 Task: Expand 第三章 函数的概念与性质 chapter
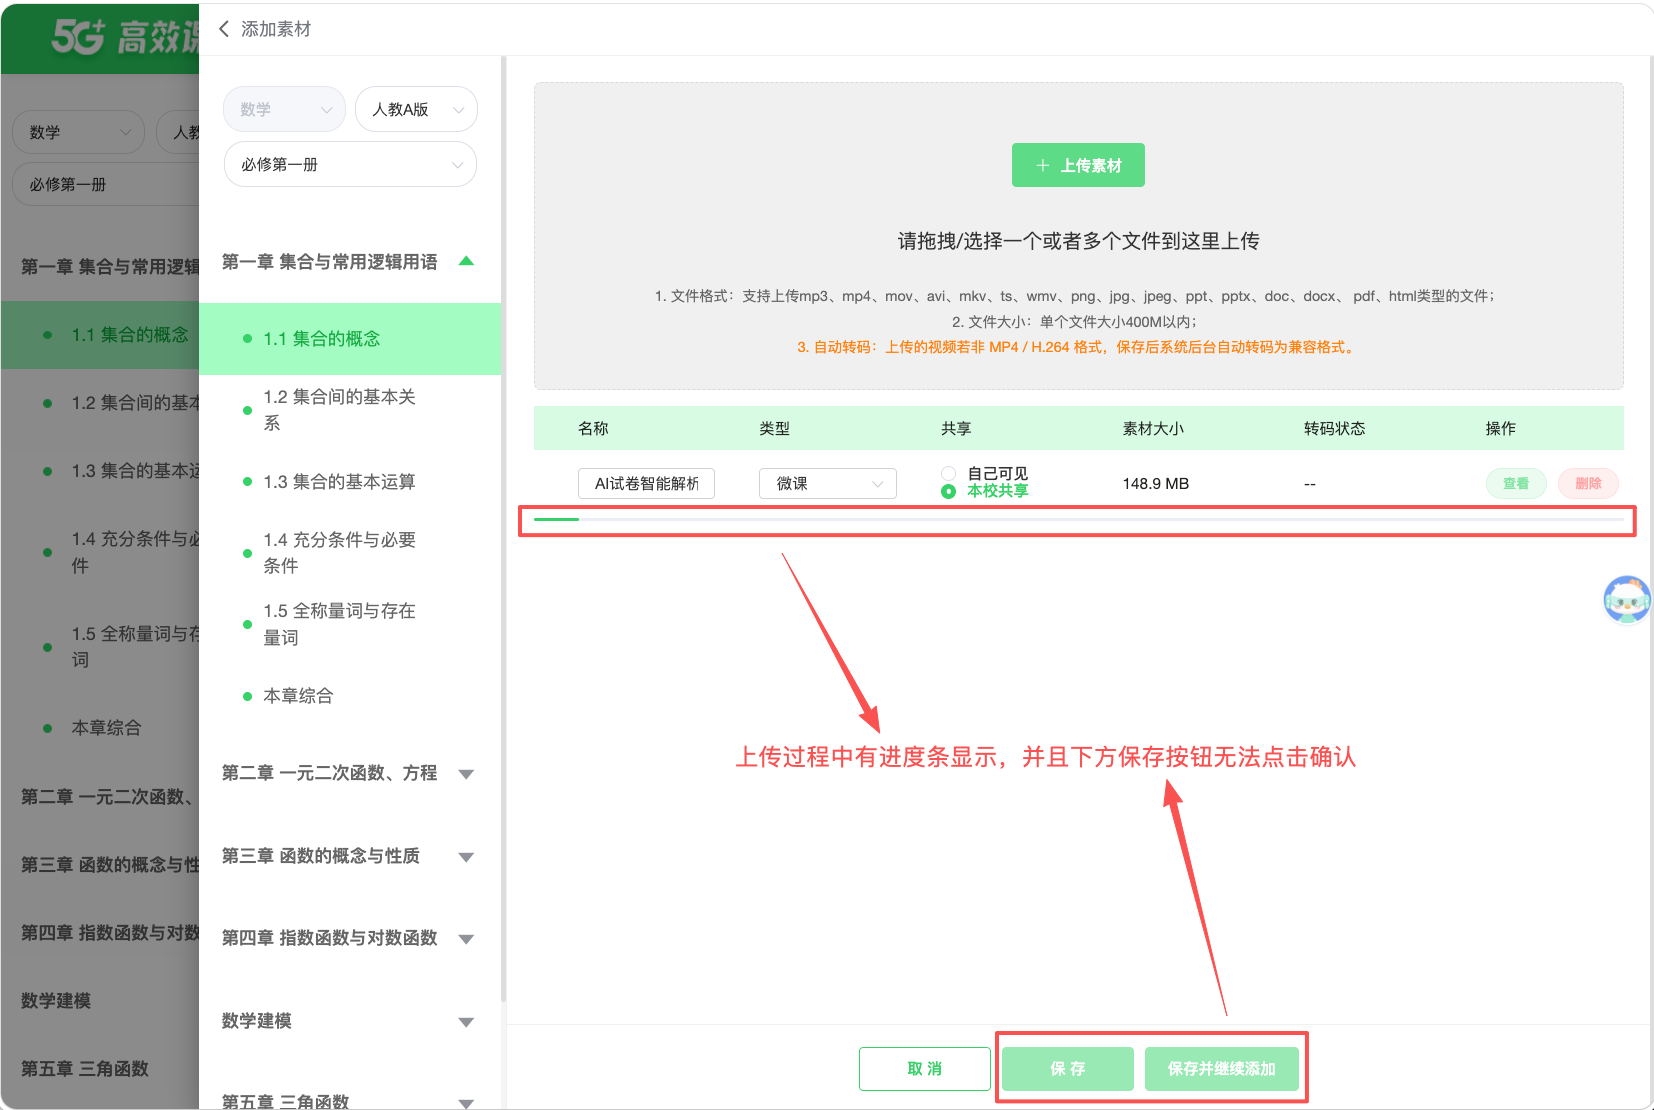click(x=466, y=856)
